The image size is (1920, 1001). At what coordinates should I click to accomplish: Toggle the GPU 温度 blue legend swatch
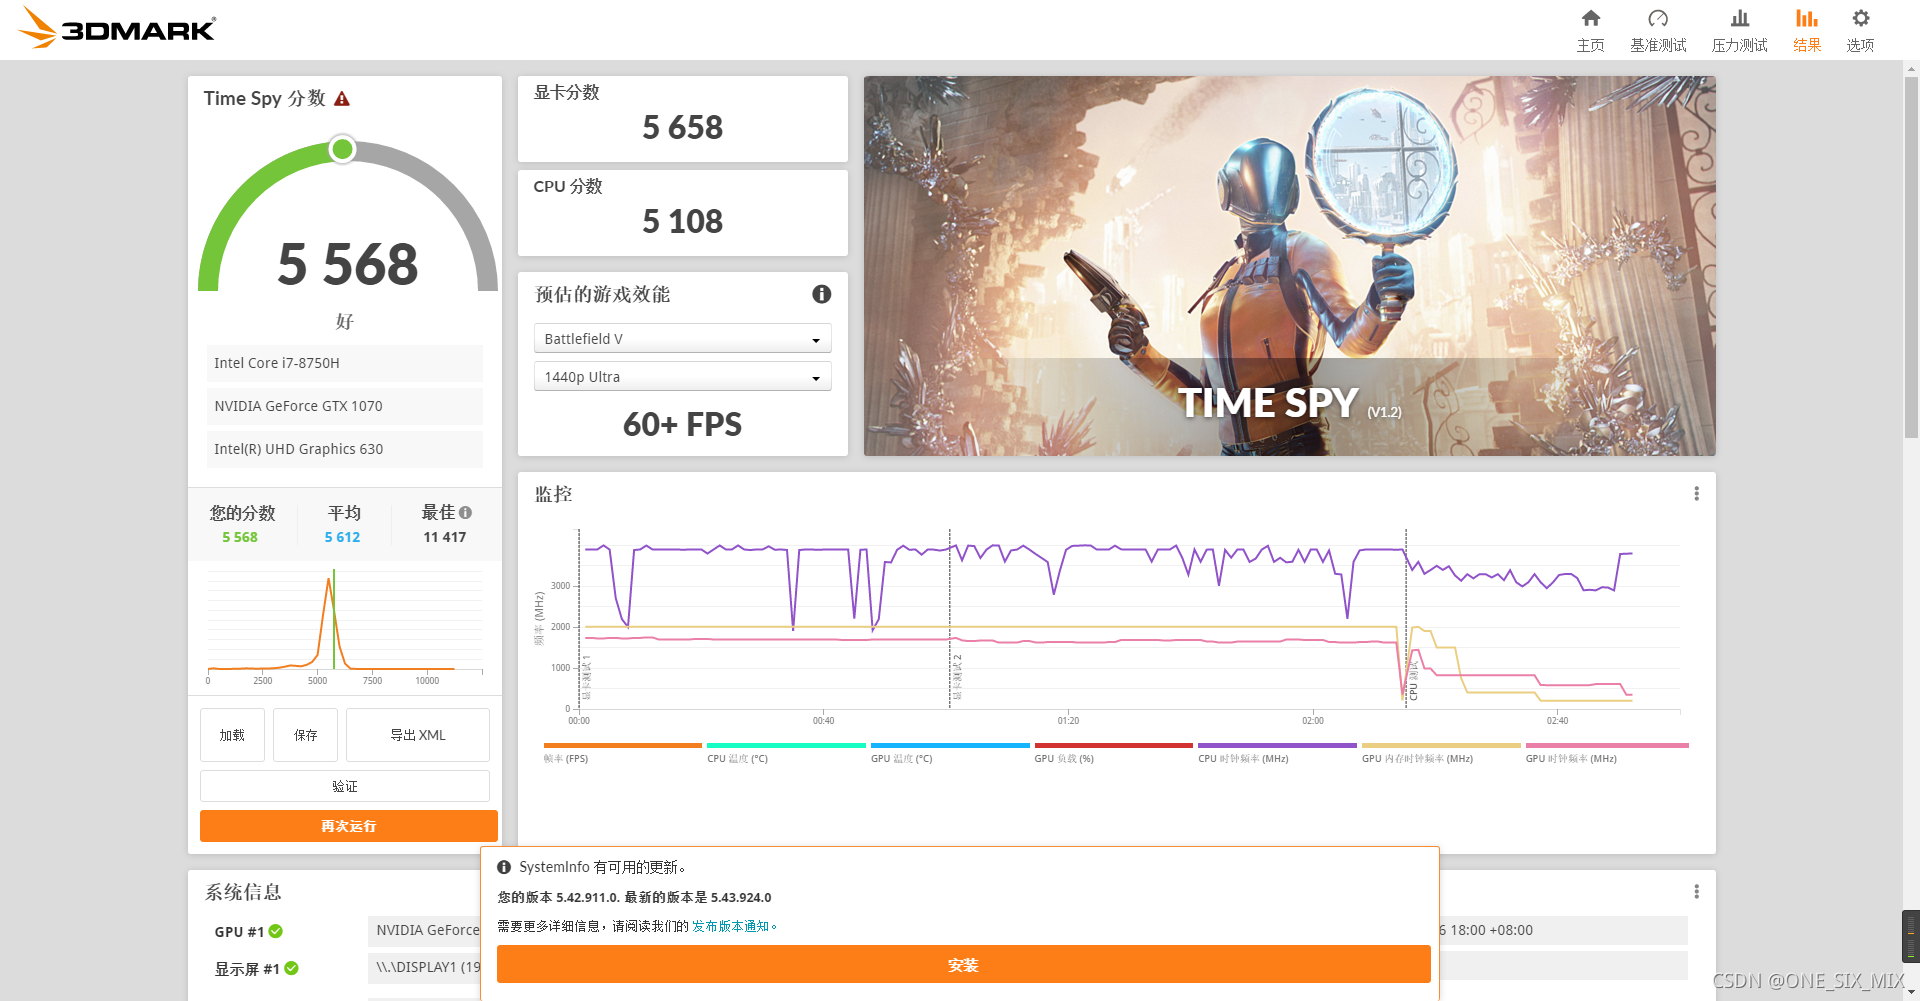950,746
